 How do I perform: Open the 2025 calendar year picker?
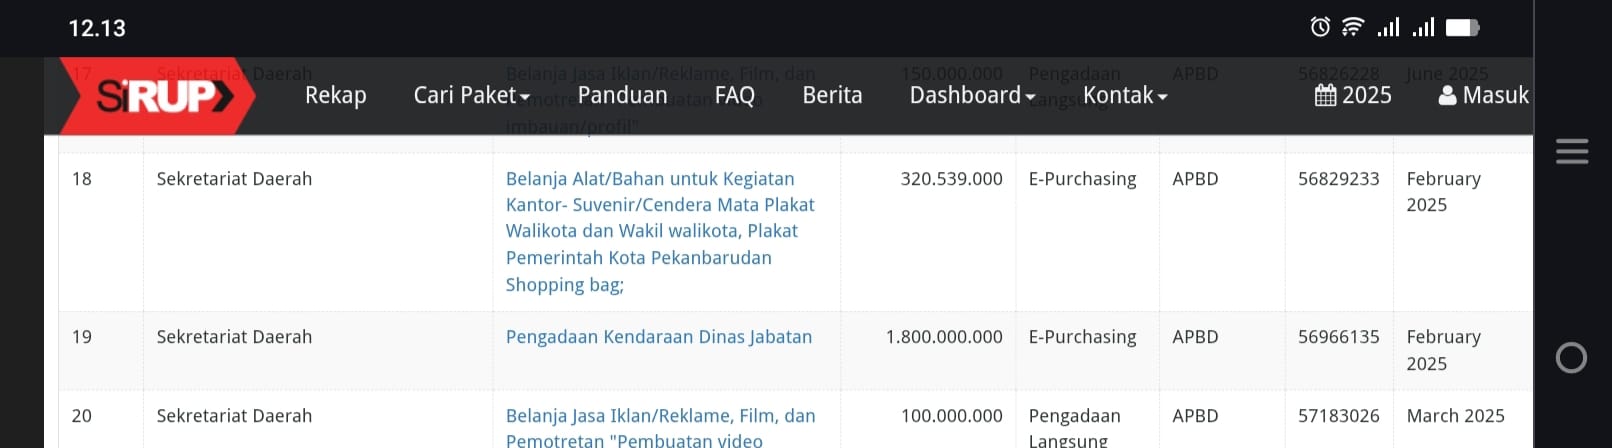click(x=1352, y=95)
